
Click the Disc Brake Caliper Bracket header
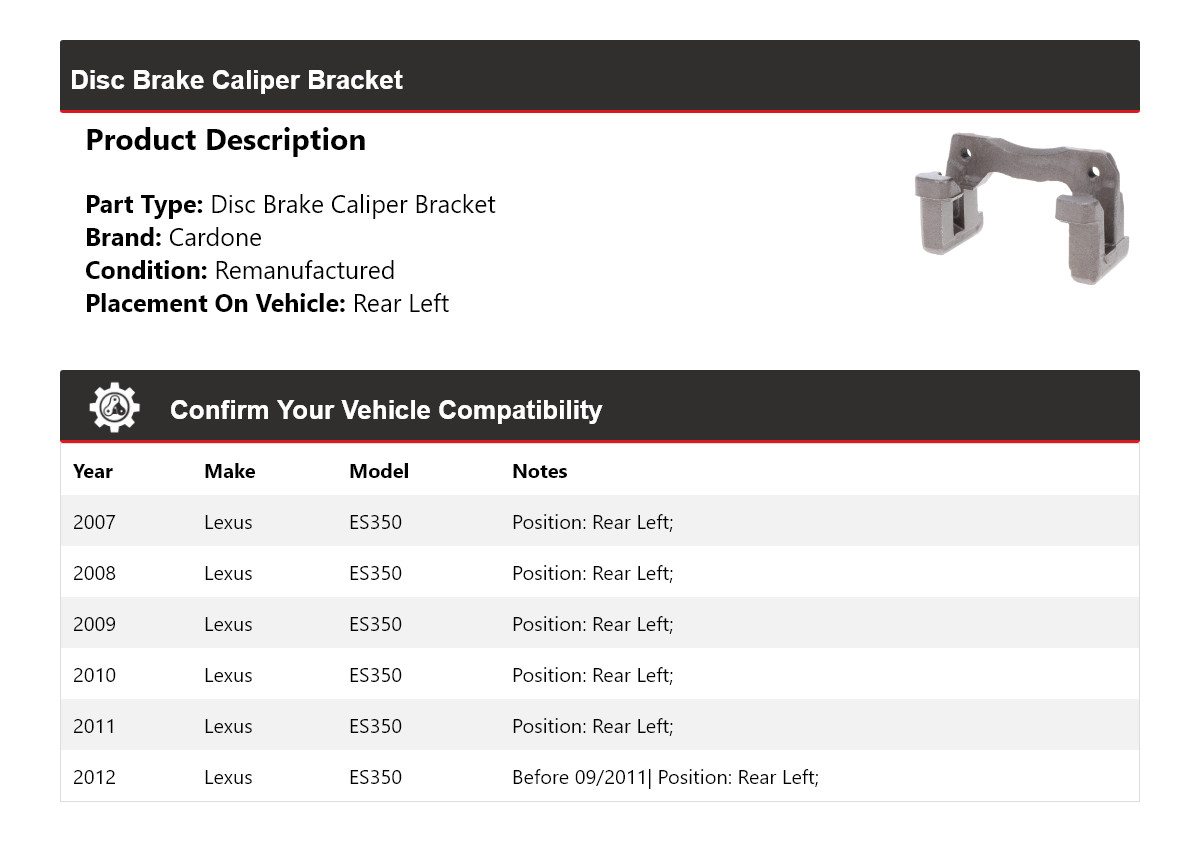coord(237,80)
